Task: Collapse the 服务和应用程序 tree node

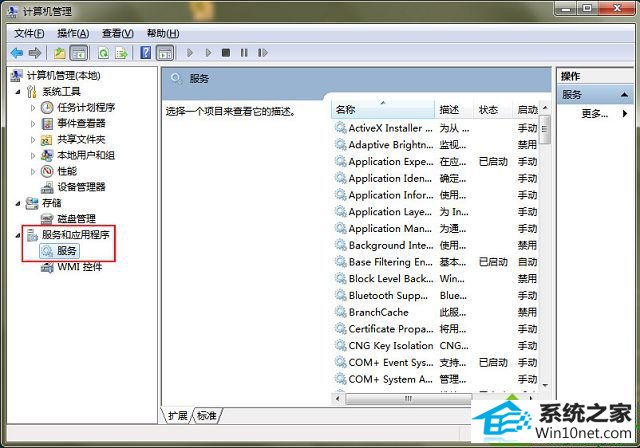Action: coord(18,235)
